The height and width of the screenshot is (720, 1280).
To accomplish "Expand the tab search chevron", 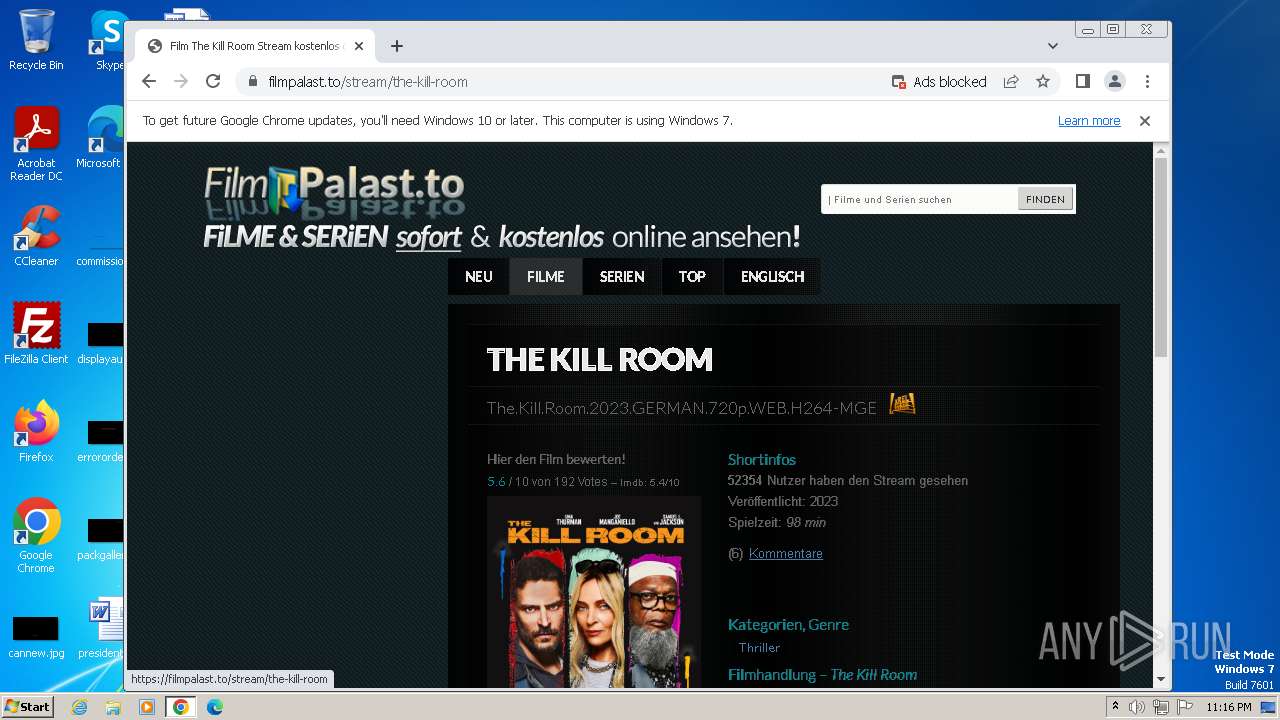I will tap(1053, 46).
